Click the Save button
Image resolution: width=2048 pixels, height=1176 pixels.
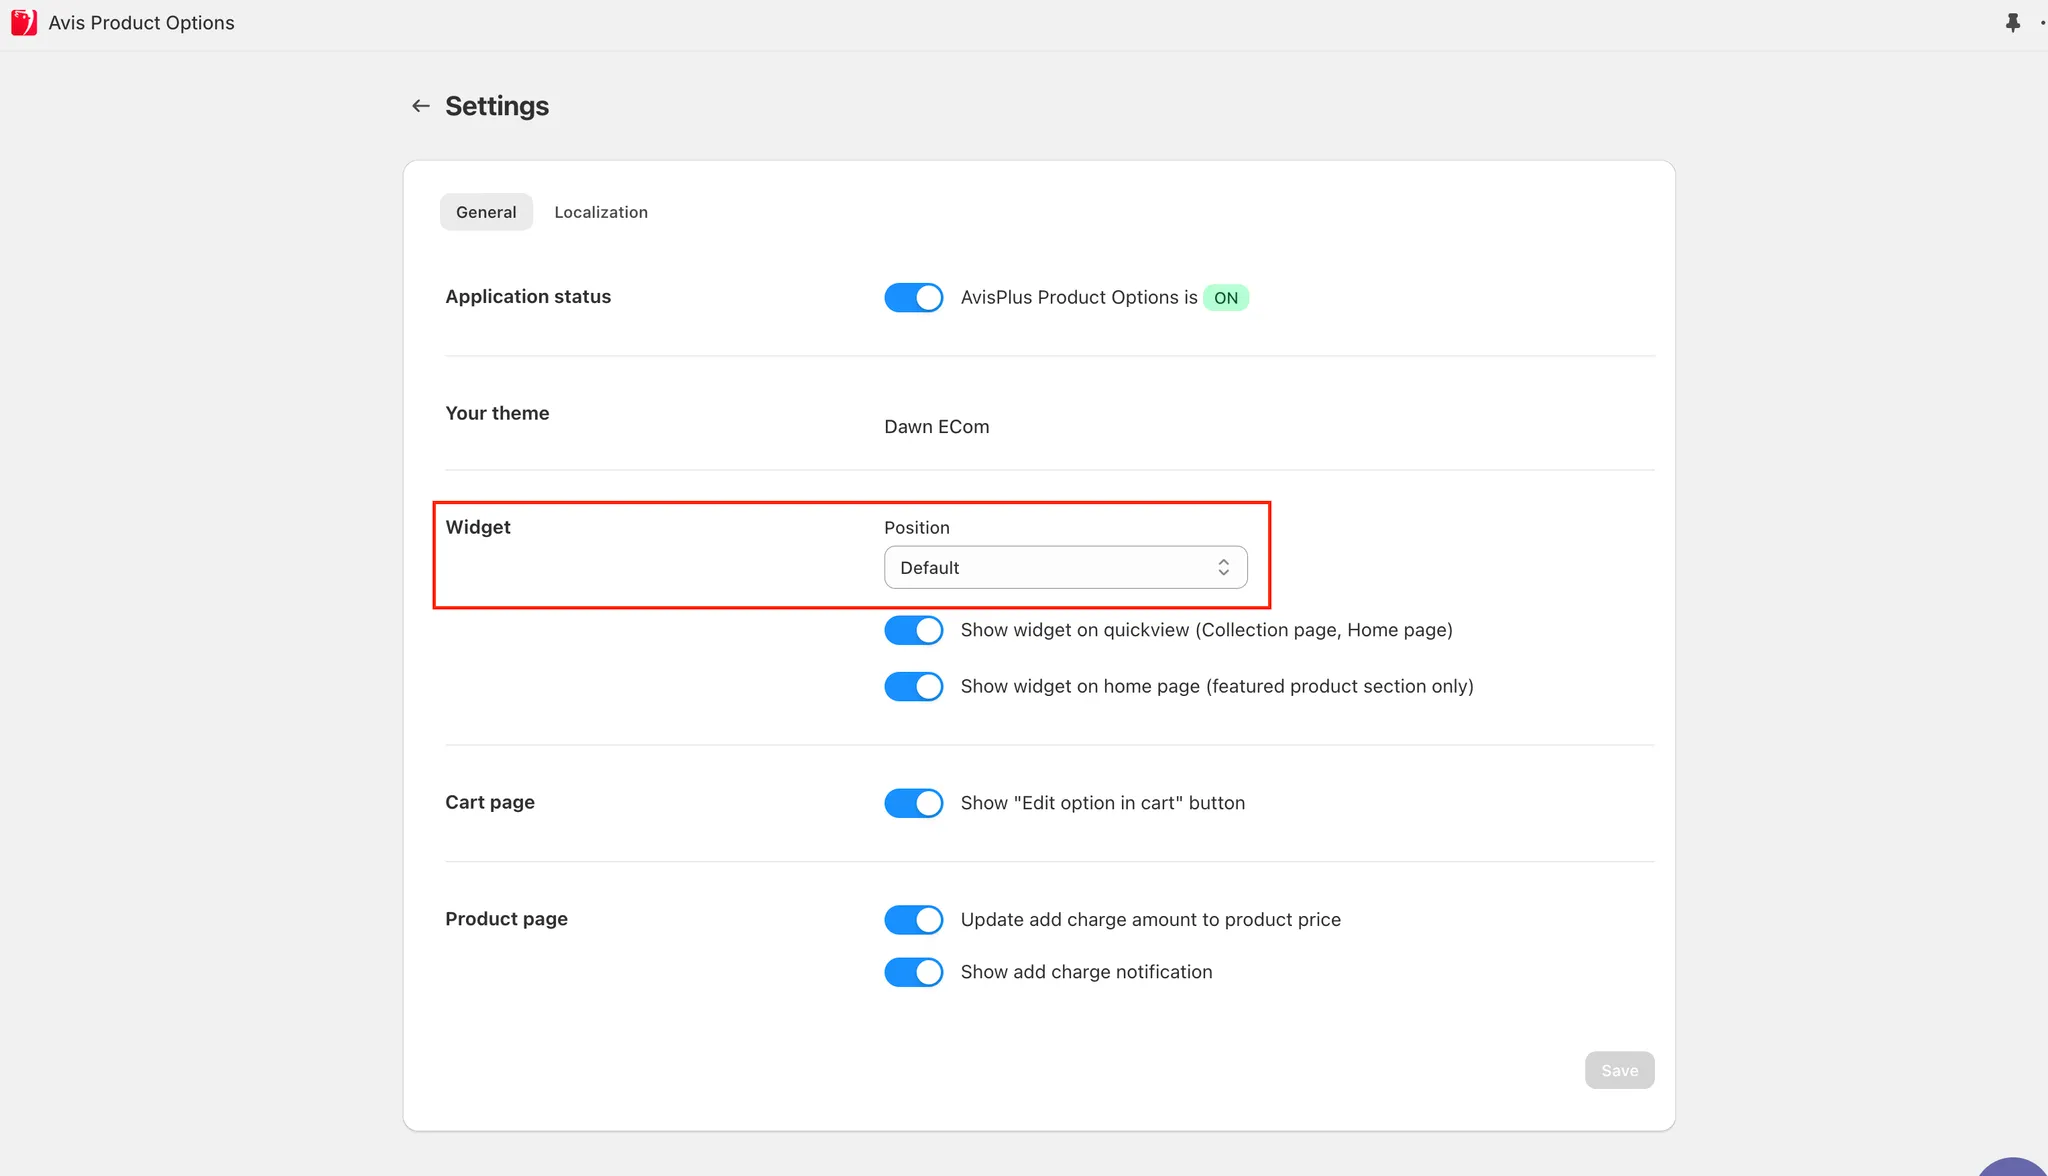point(1619,1070)
